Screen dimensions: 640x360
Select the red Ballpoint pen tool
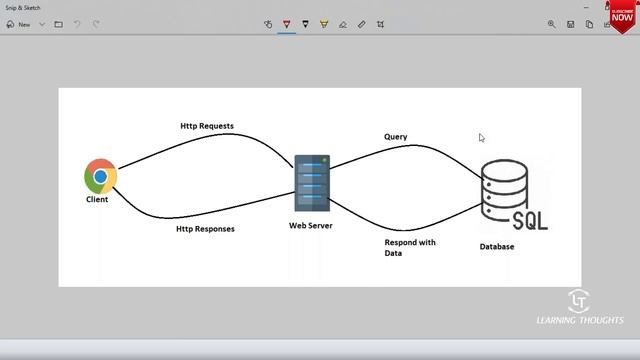pos(287,24)
